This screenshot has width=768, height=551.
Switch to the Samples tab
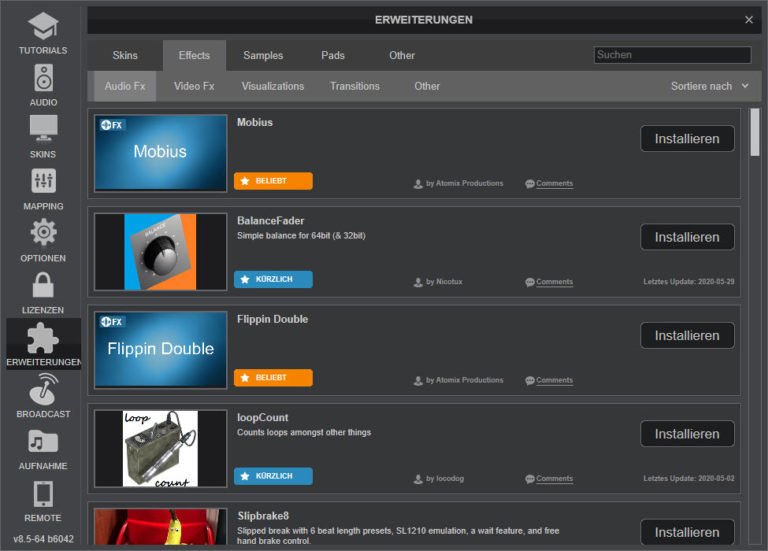pos(263,55)
